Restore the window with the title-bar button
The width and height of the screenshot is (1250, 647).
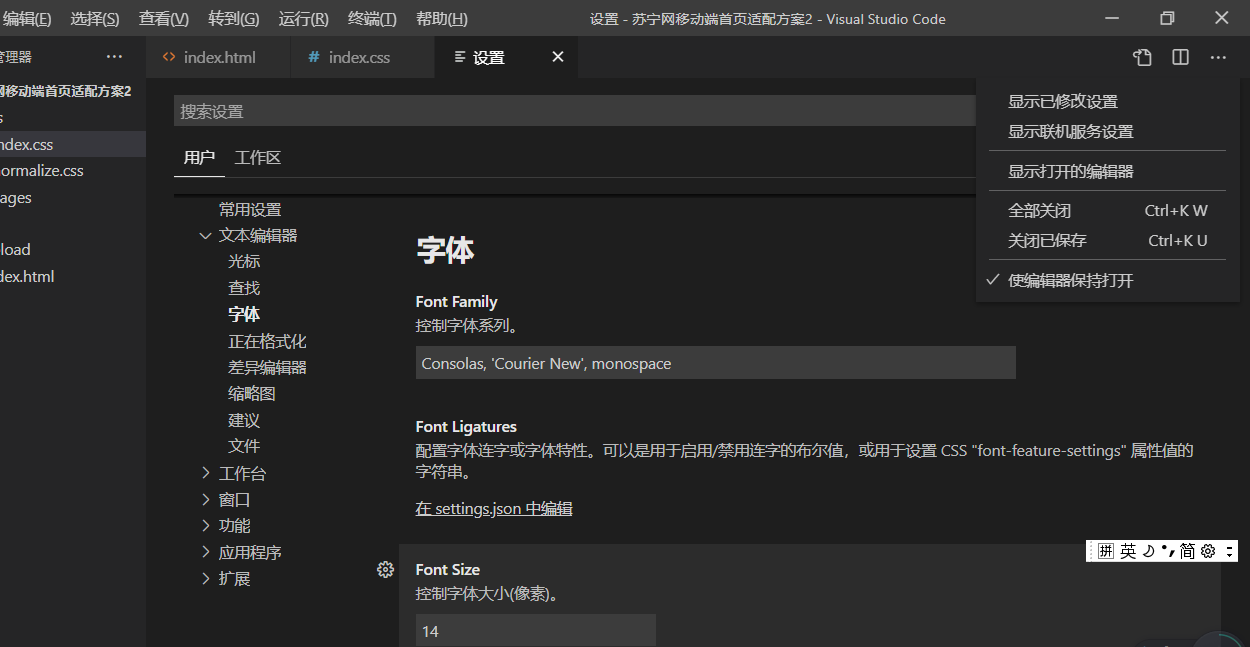(x=1167, y=18)
